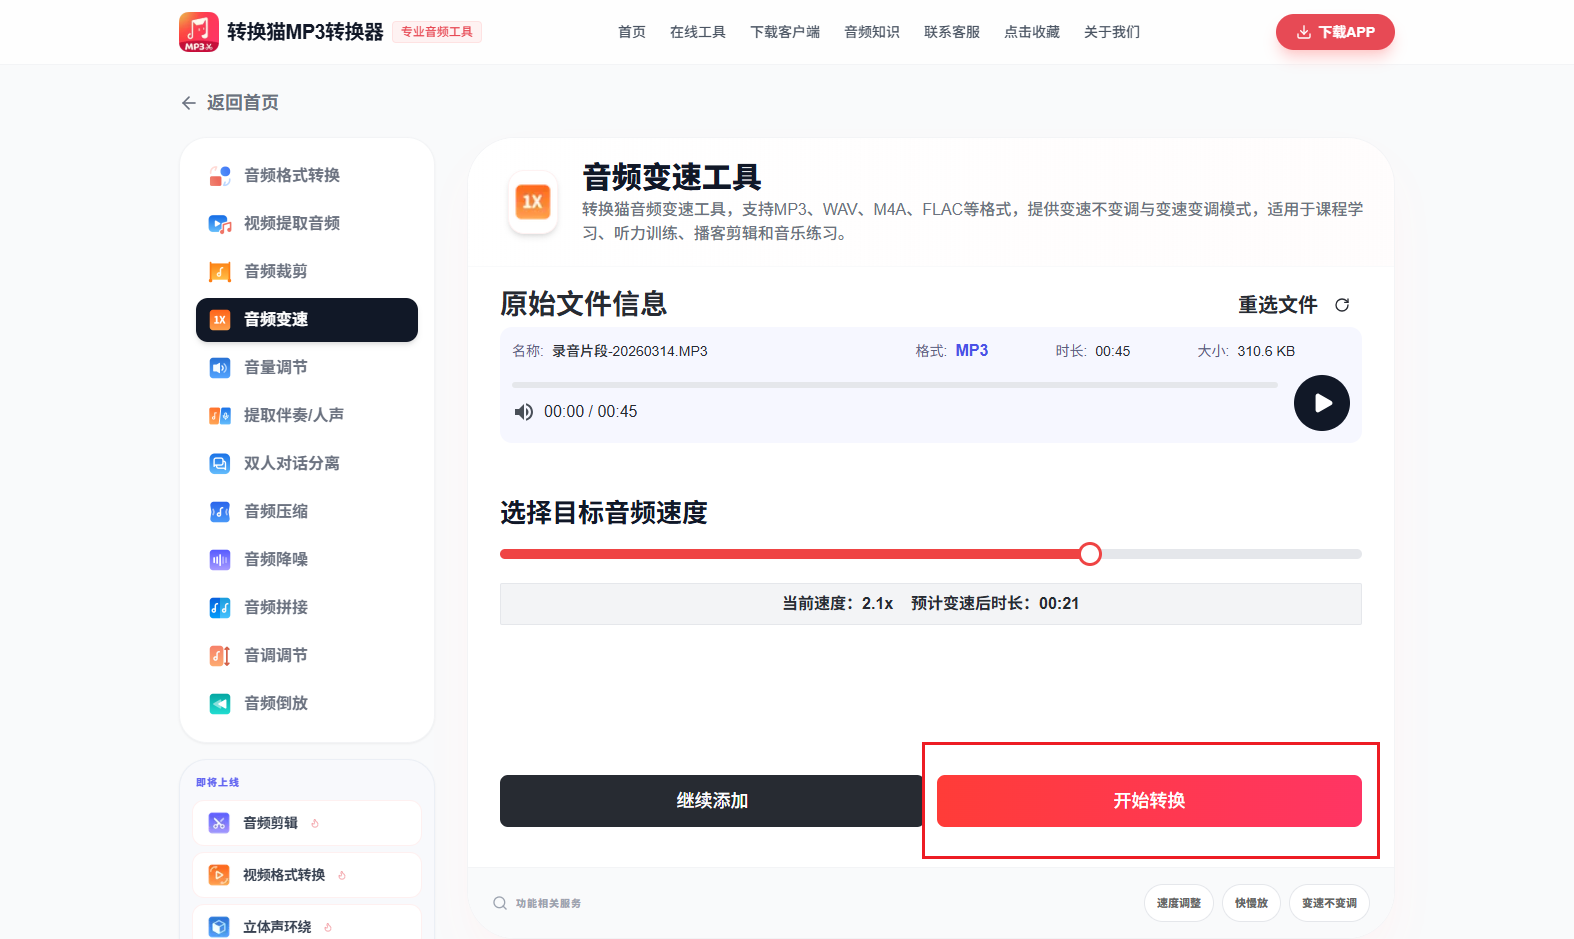Open the 音频降噪 tool
Image resolution: width=1574 pixels, height=939 pixels.
click(x=275, y=559)
